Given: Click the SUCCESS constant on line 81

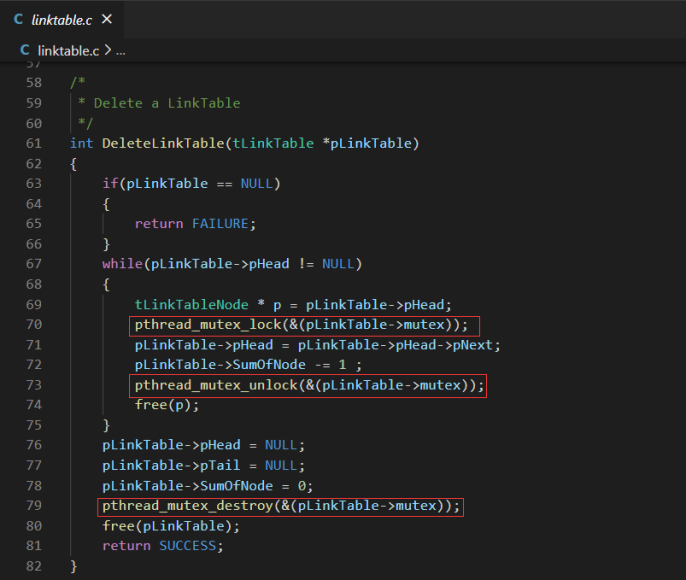Looking at the screenshot, I should click(188, 546).
